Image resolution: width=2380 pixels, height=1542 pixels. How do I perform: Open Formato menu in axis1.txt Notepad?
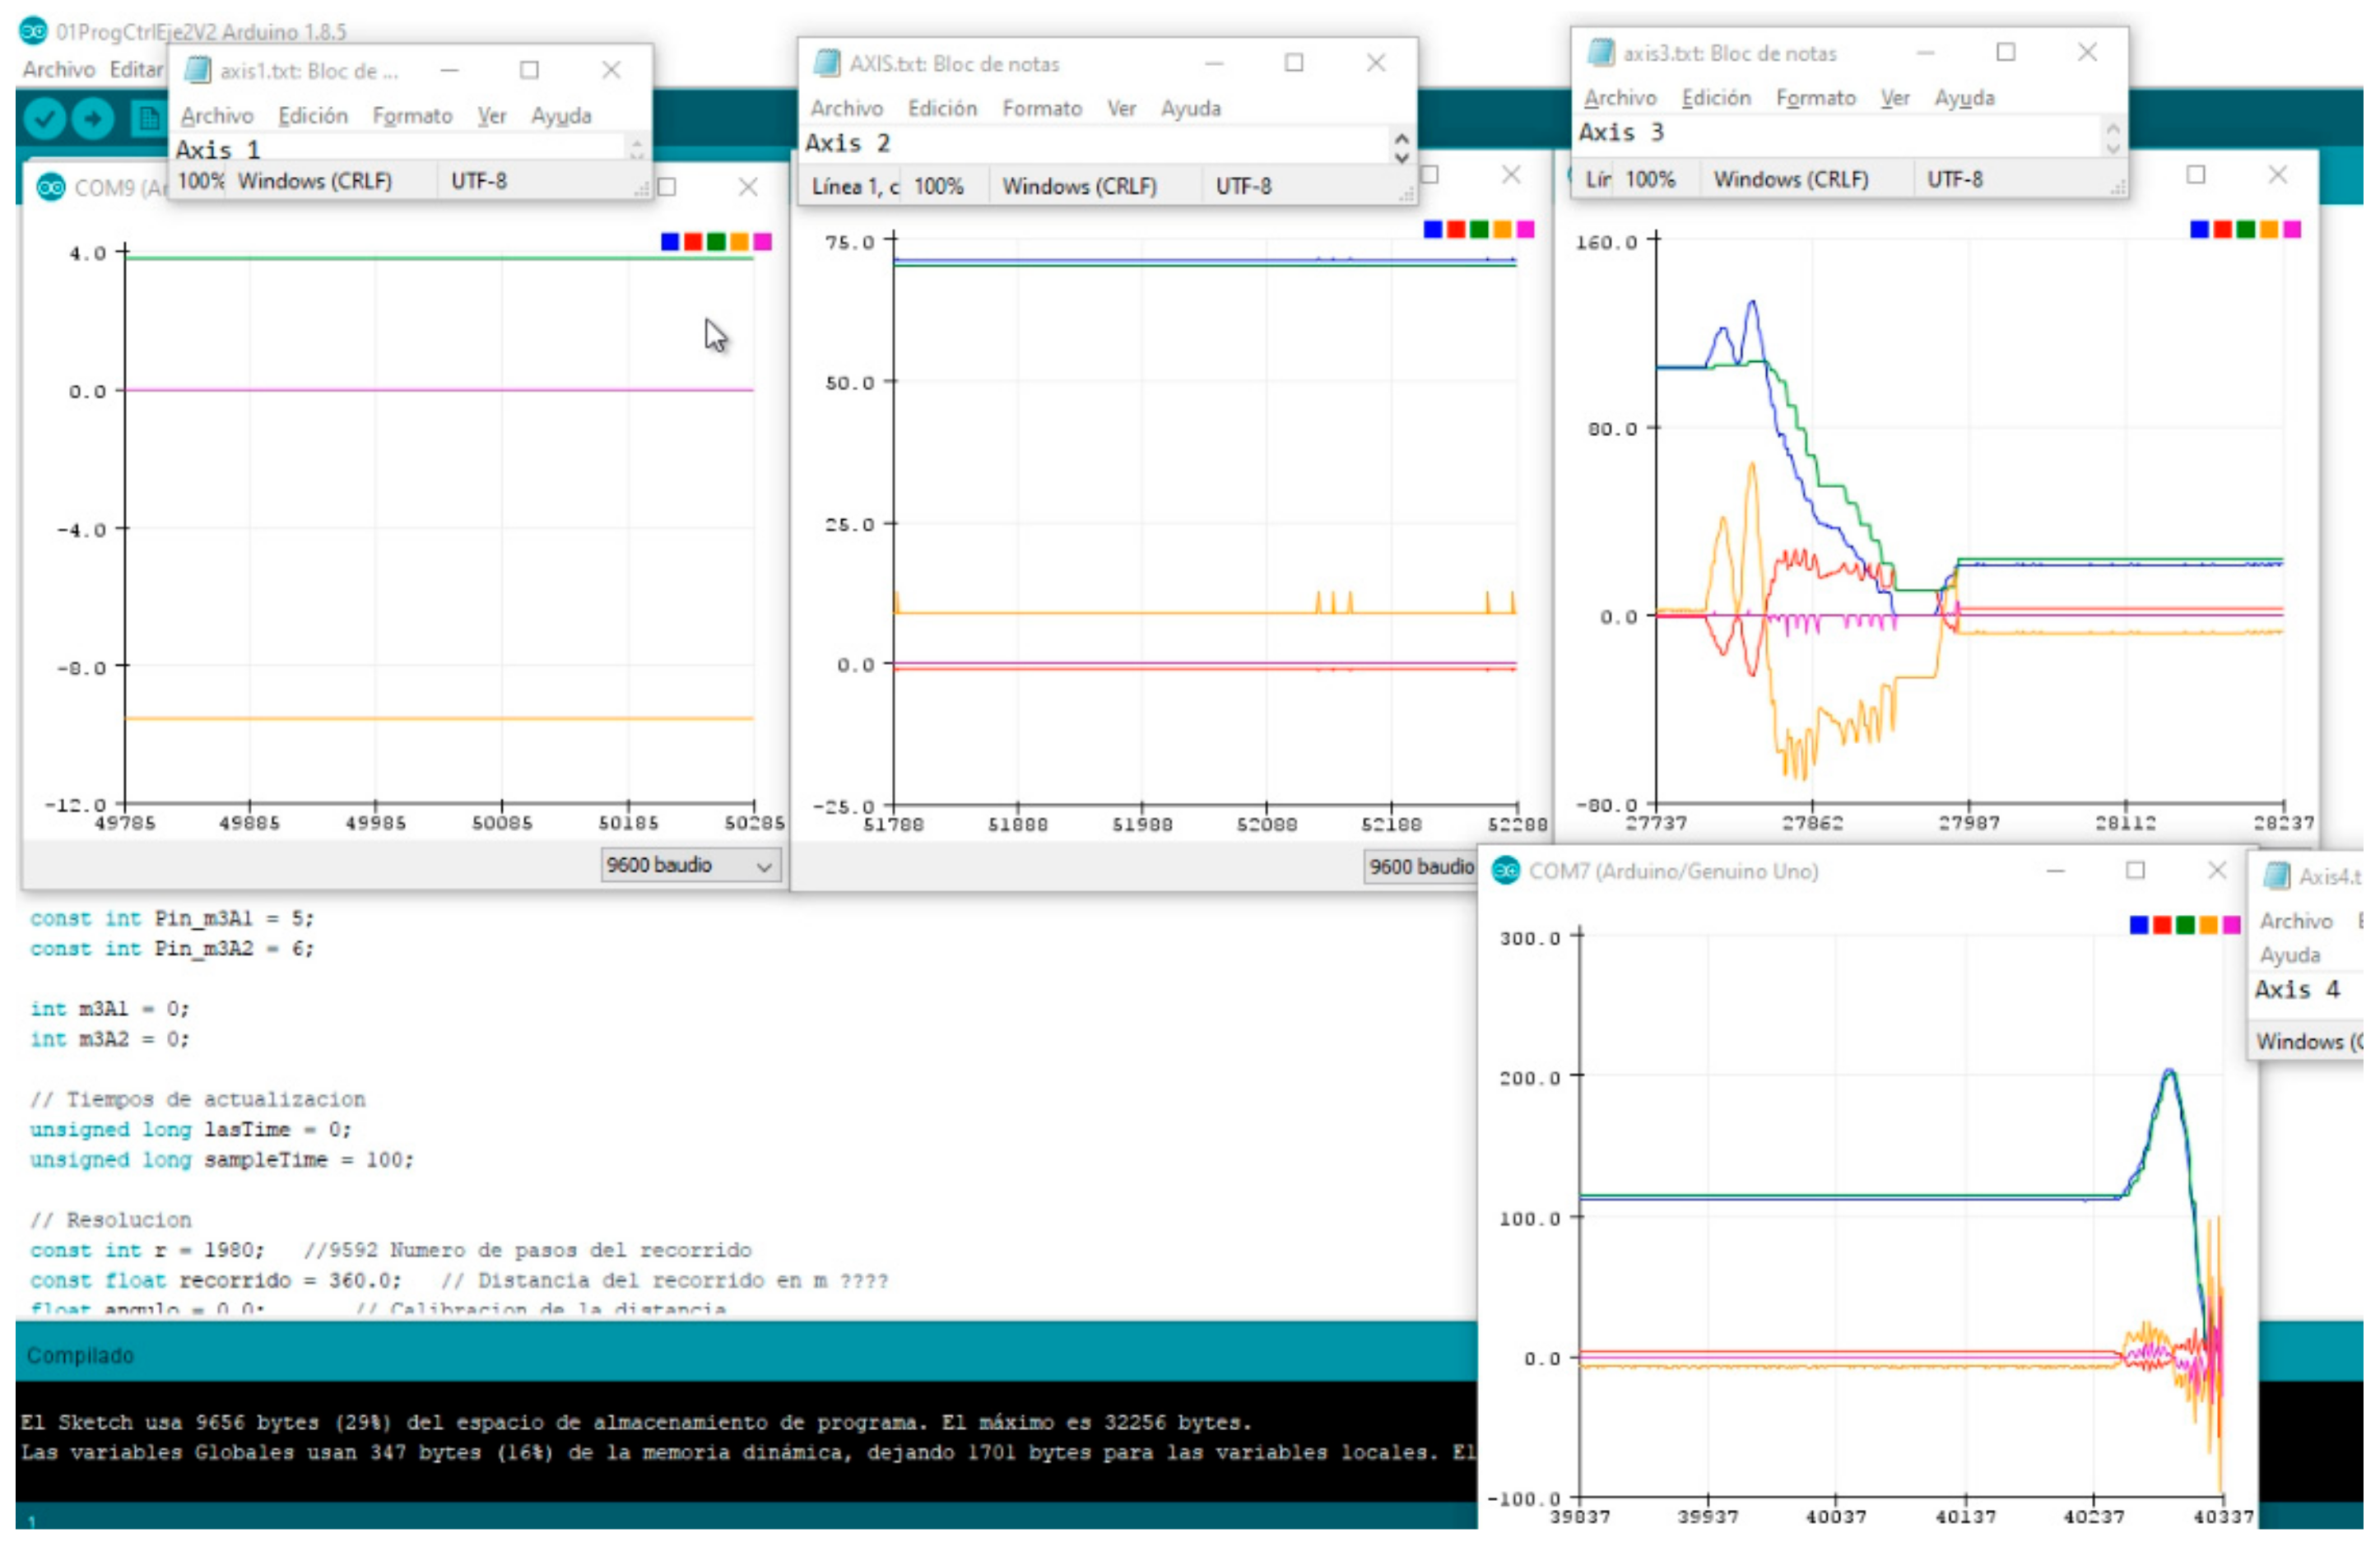point(412,116)
